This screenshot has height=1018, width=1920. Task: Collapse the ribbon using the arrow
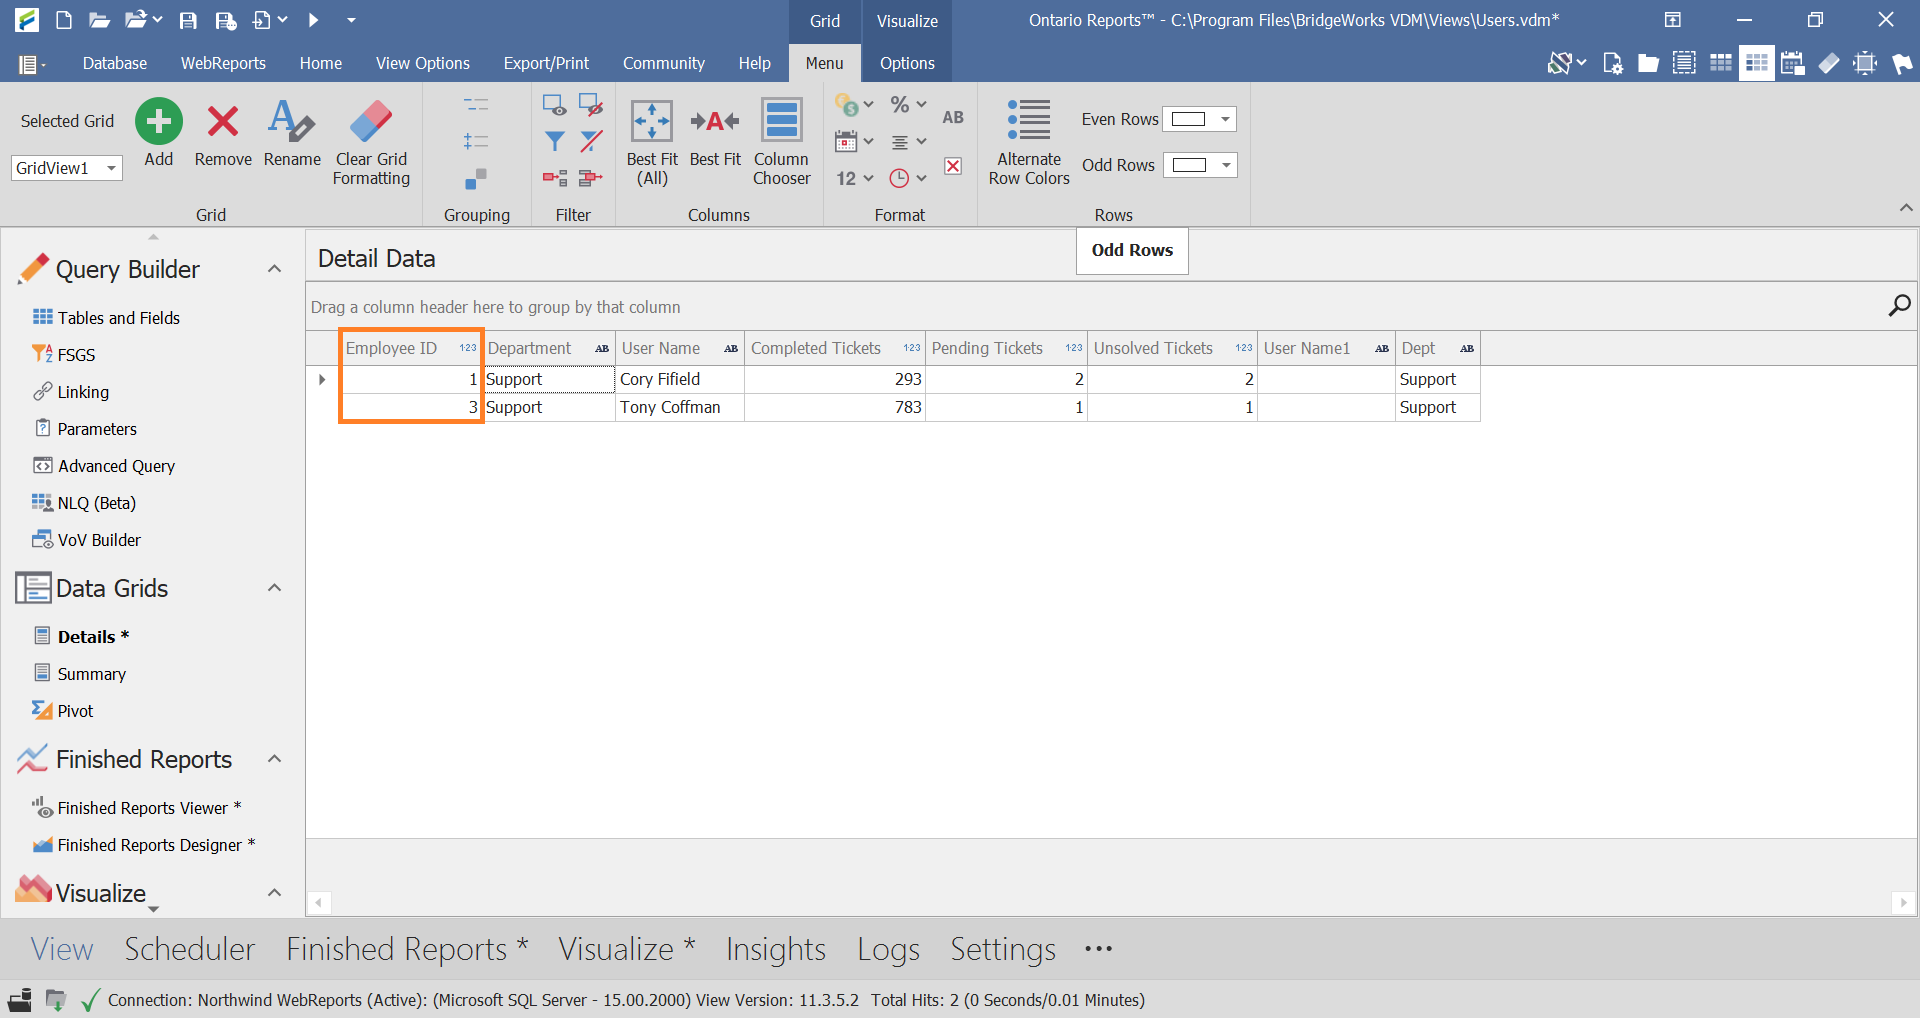pyautogui.click(x=1906, y=208)
